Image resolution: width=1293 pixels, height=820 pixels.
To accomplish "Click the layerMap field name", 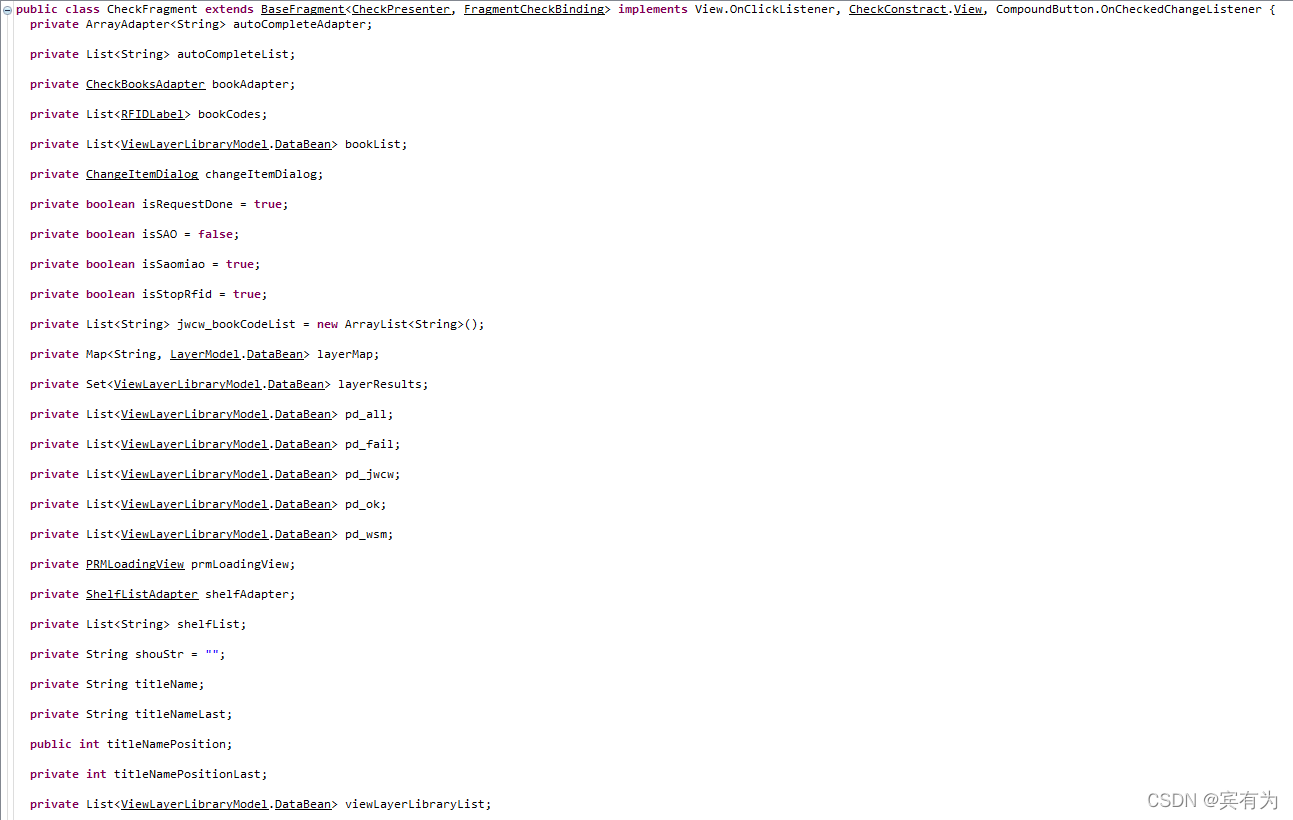I will tap(345, 354).
